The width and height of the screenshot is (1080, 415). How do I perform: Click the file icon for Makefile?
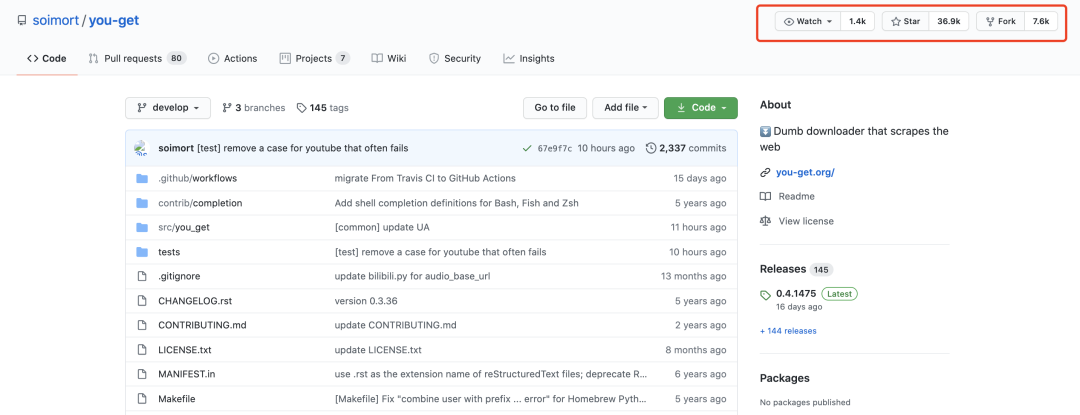(142, 398)
